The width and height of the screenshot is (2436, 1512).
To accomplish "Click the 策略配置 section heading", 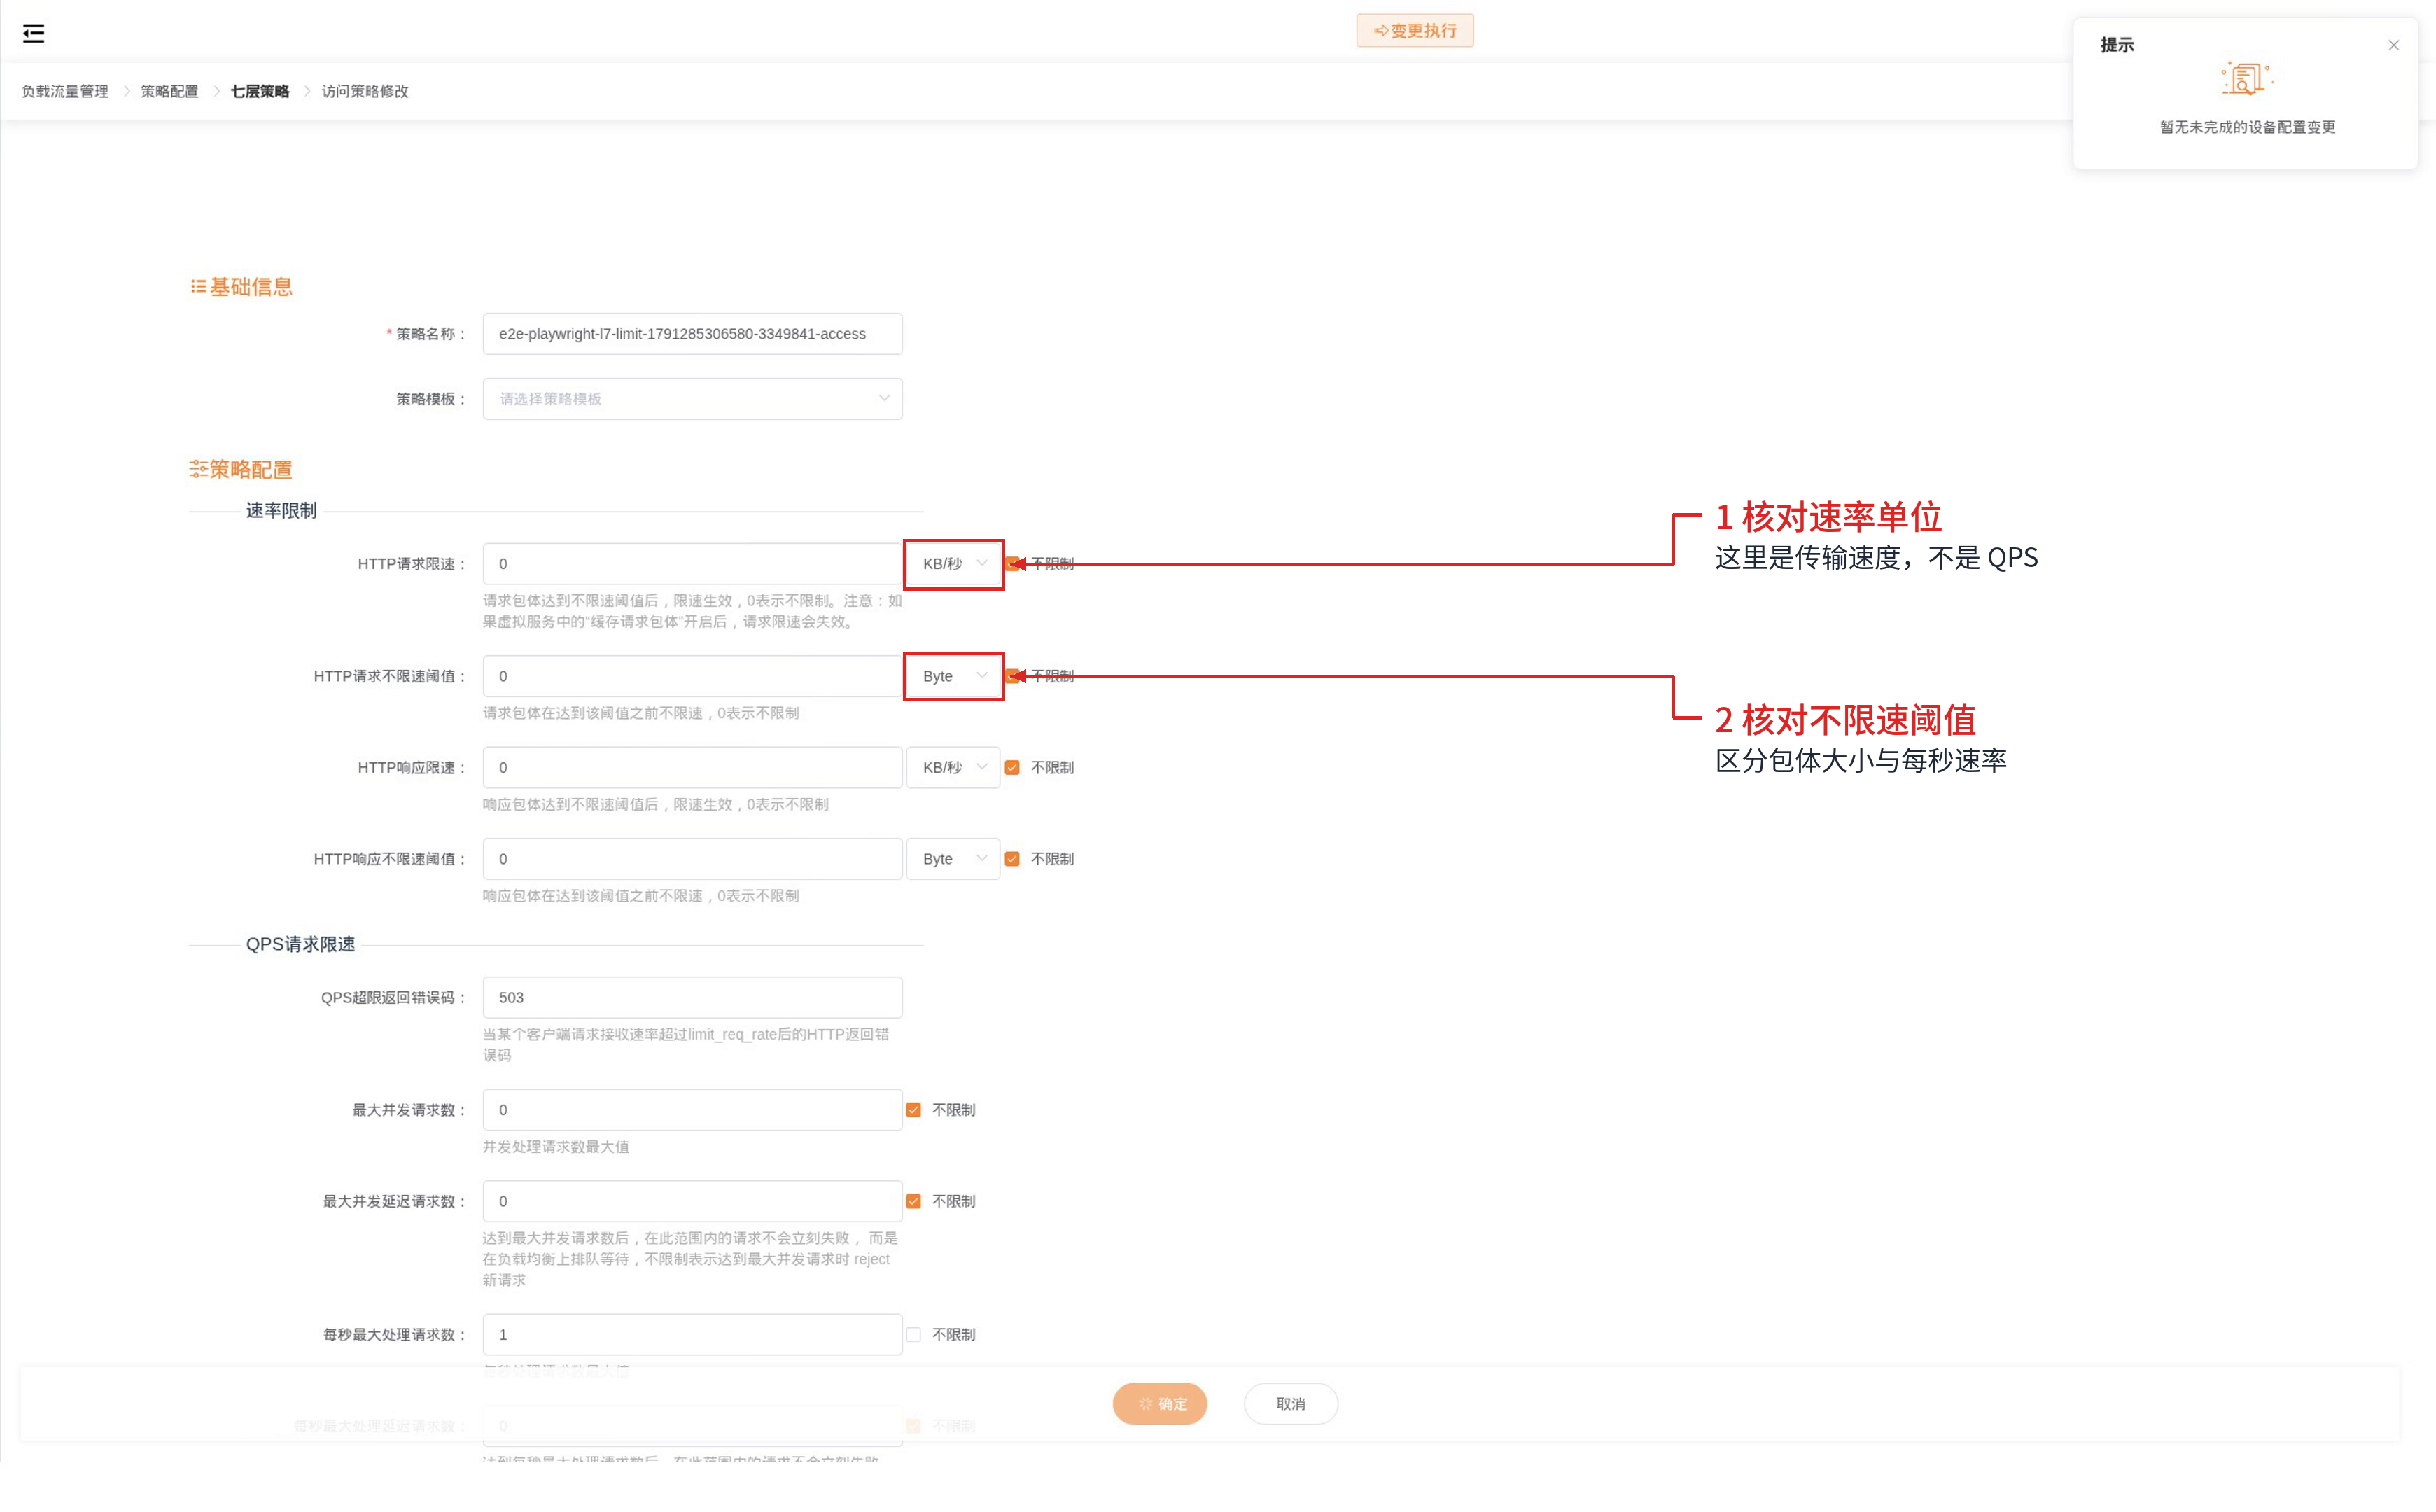I will point(241,470).
